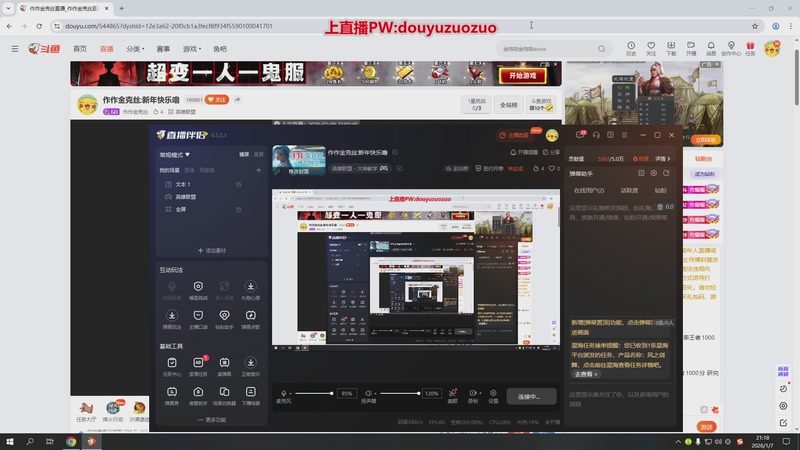The image size is (800, 450).
Task: Open 赛事 in Douyu navigation
Action: 163,49
